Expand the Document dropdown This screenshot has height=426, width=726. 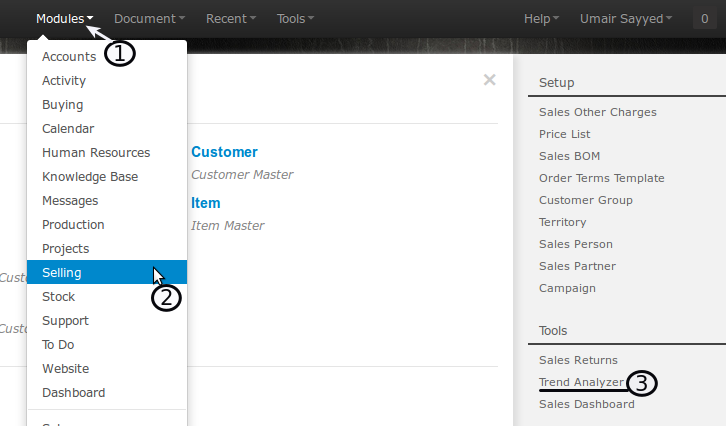(x=149, y=18)
